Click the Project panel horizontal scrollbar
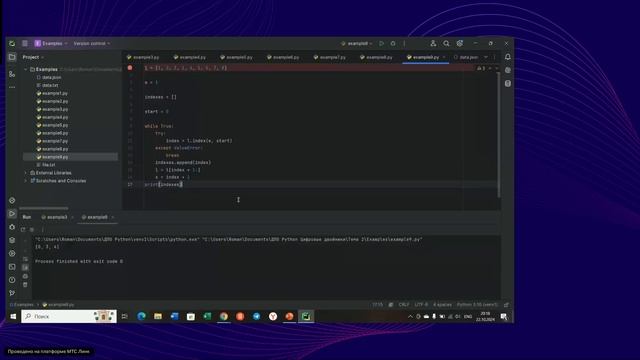This screenshot has height=360, width=640. [x=44, y=208]
